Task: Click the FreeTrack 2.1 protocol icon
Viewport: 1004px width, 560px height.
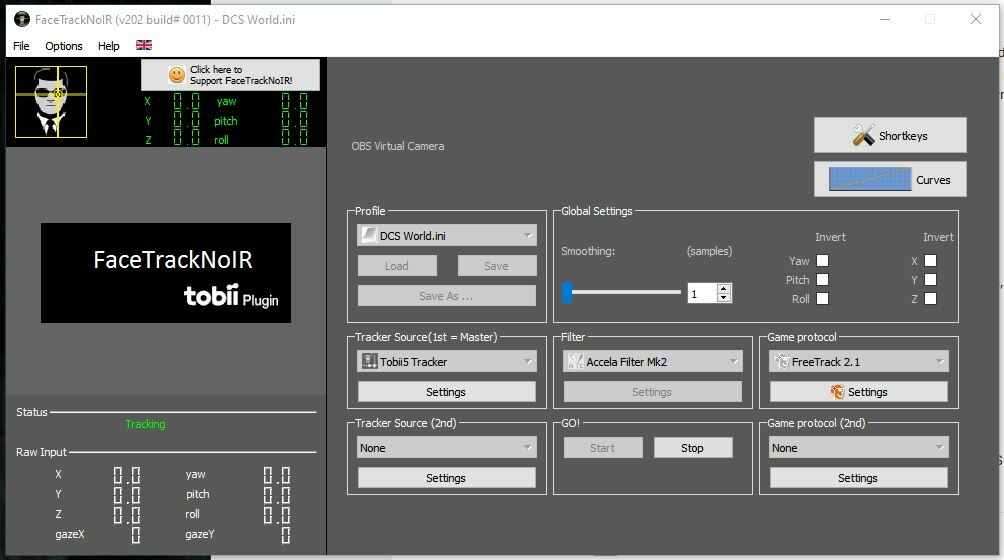Action: coord(782,361)
